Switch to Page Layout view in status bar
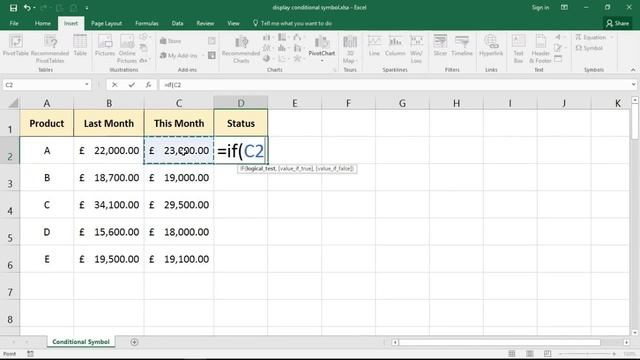The width and height of the screenshot is (640, 360). tap(530, 353)
